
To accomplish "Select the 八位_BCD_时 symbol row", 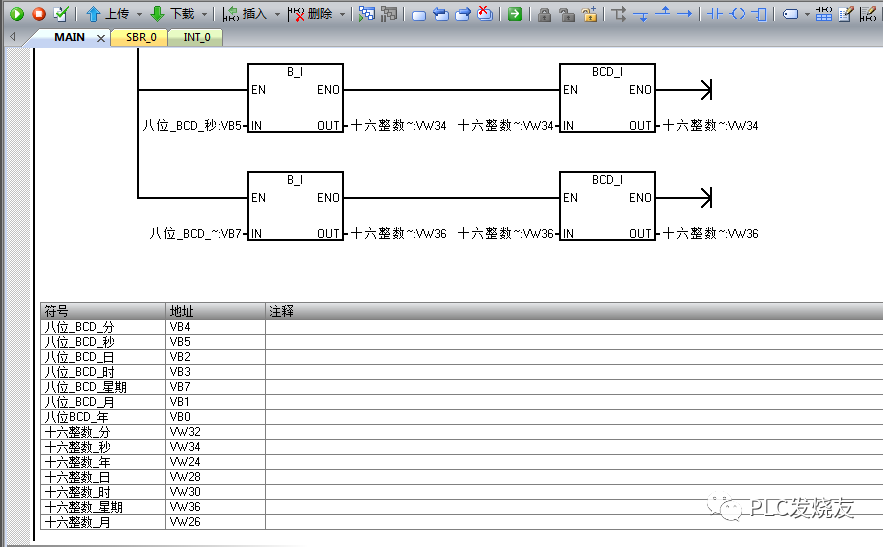I will (x=462, y=372).
